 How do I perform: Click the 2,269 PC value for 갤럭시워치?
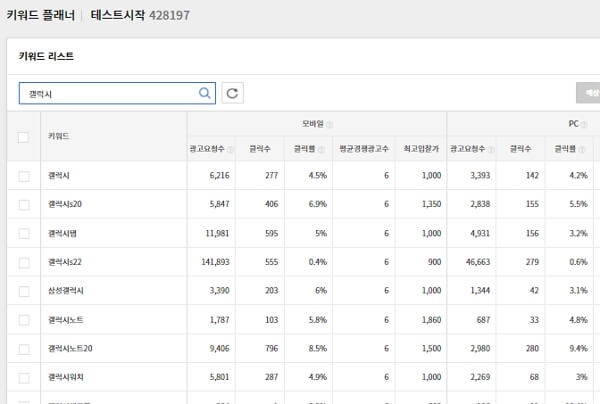click(480, 377)
